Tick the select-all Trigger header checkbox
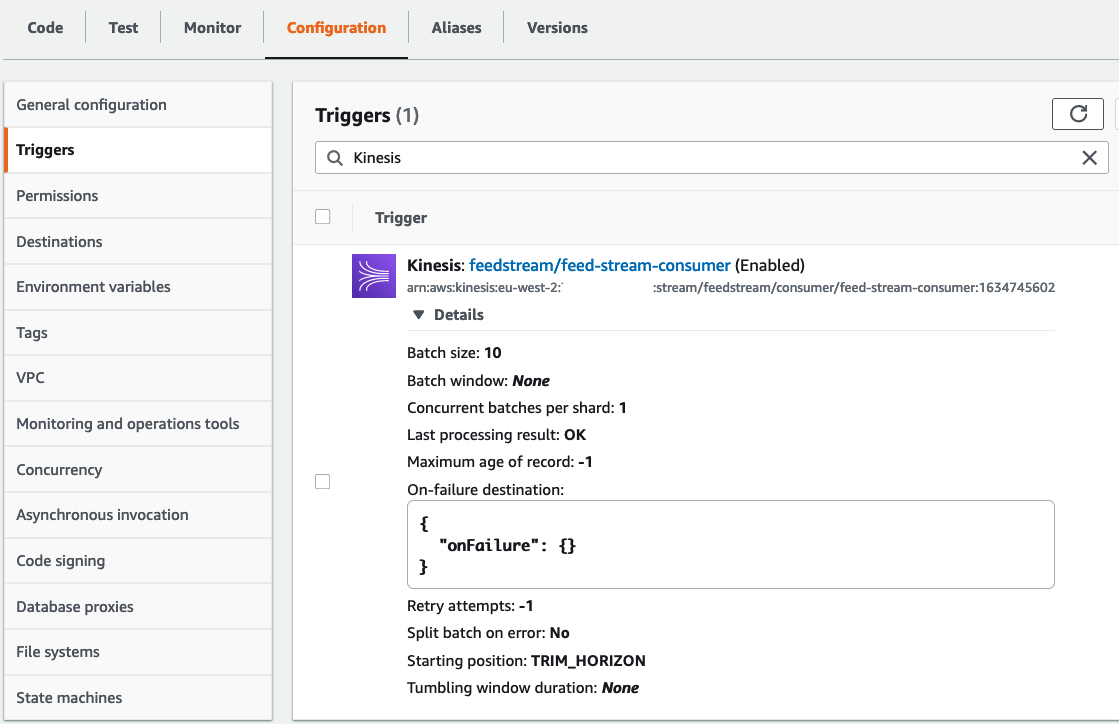The width and height of the screenshot is (1119, 724). pyautogui.click(x=323, y=217)
